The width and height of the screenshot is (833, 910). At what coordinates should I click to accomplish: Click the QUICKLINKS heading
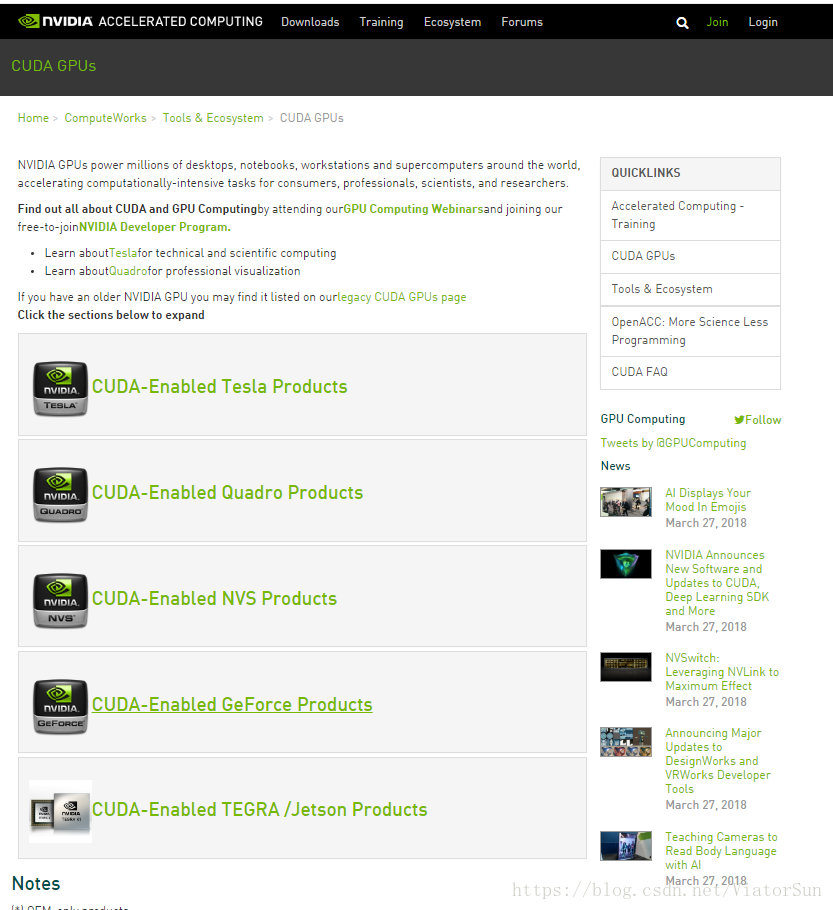point(646,173)
